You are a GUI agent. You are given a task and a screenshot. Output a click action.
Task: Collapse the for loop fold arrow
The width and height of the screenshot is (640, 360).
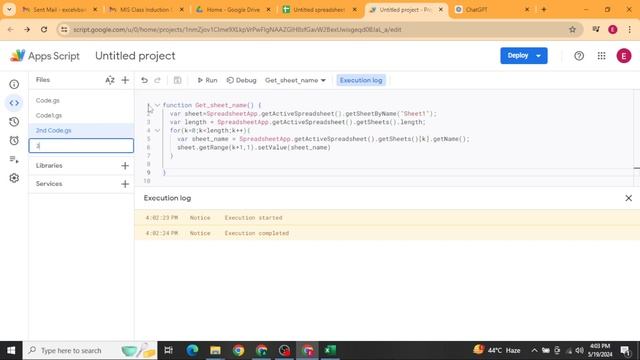[157, 131]
